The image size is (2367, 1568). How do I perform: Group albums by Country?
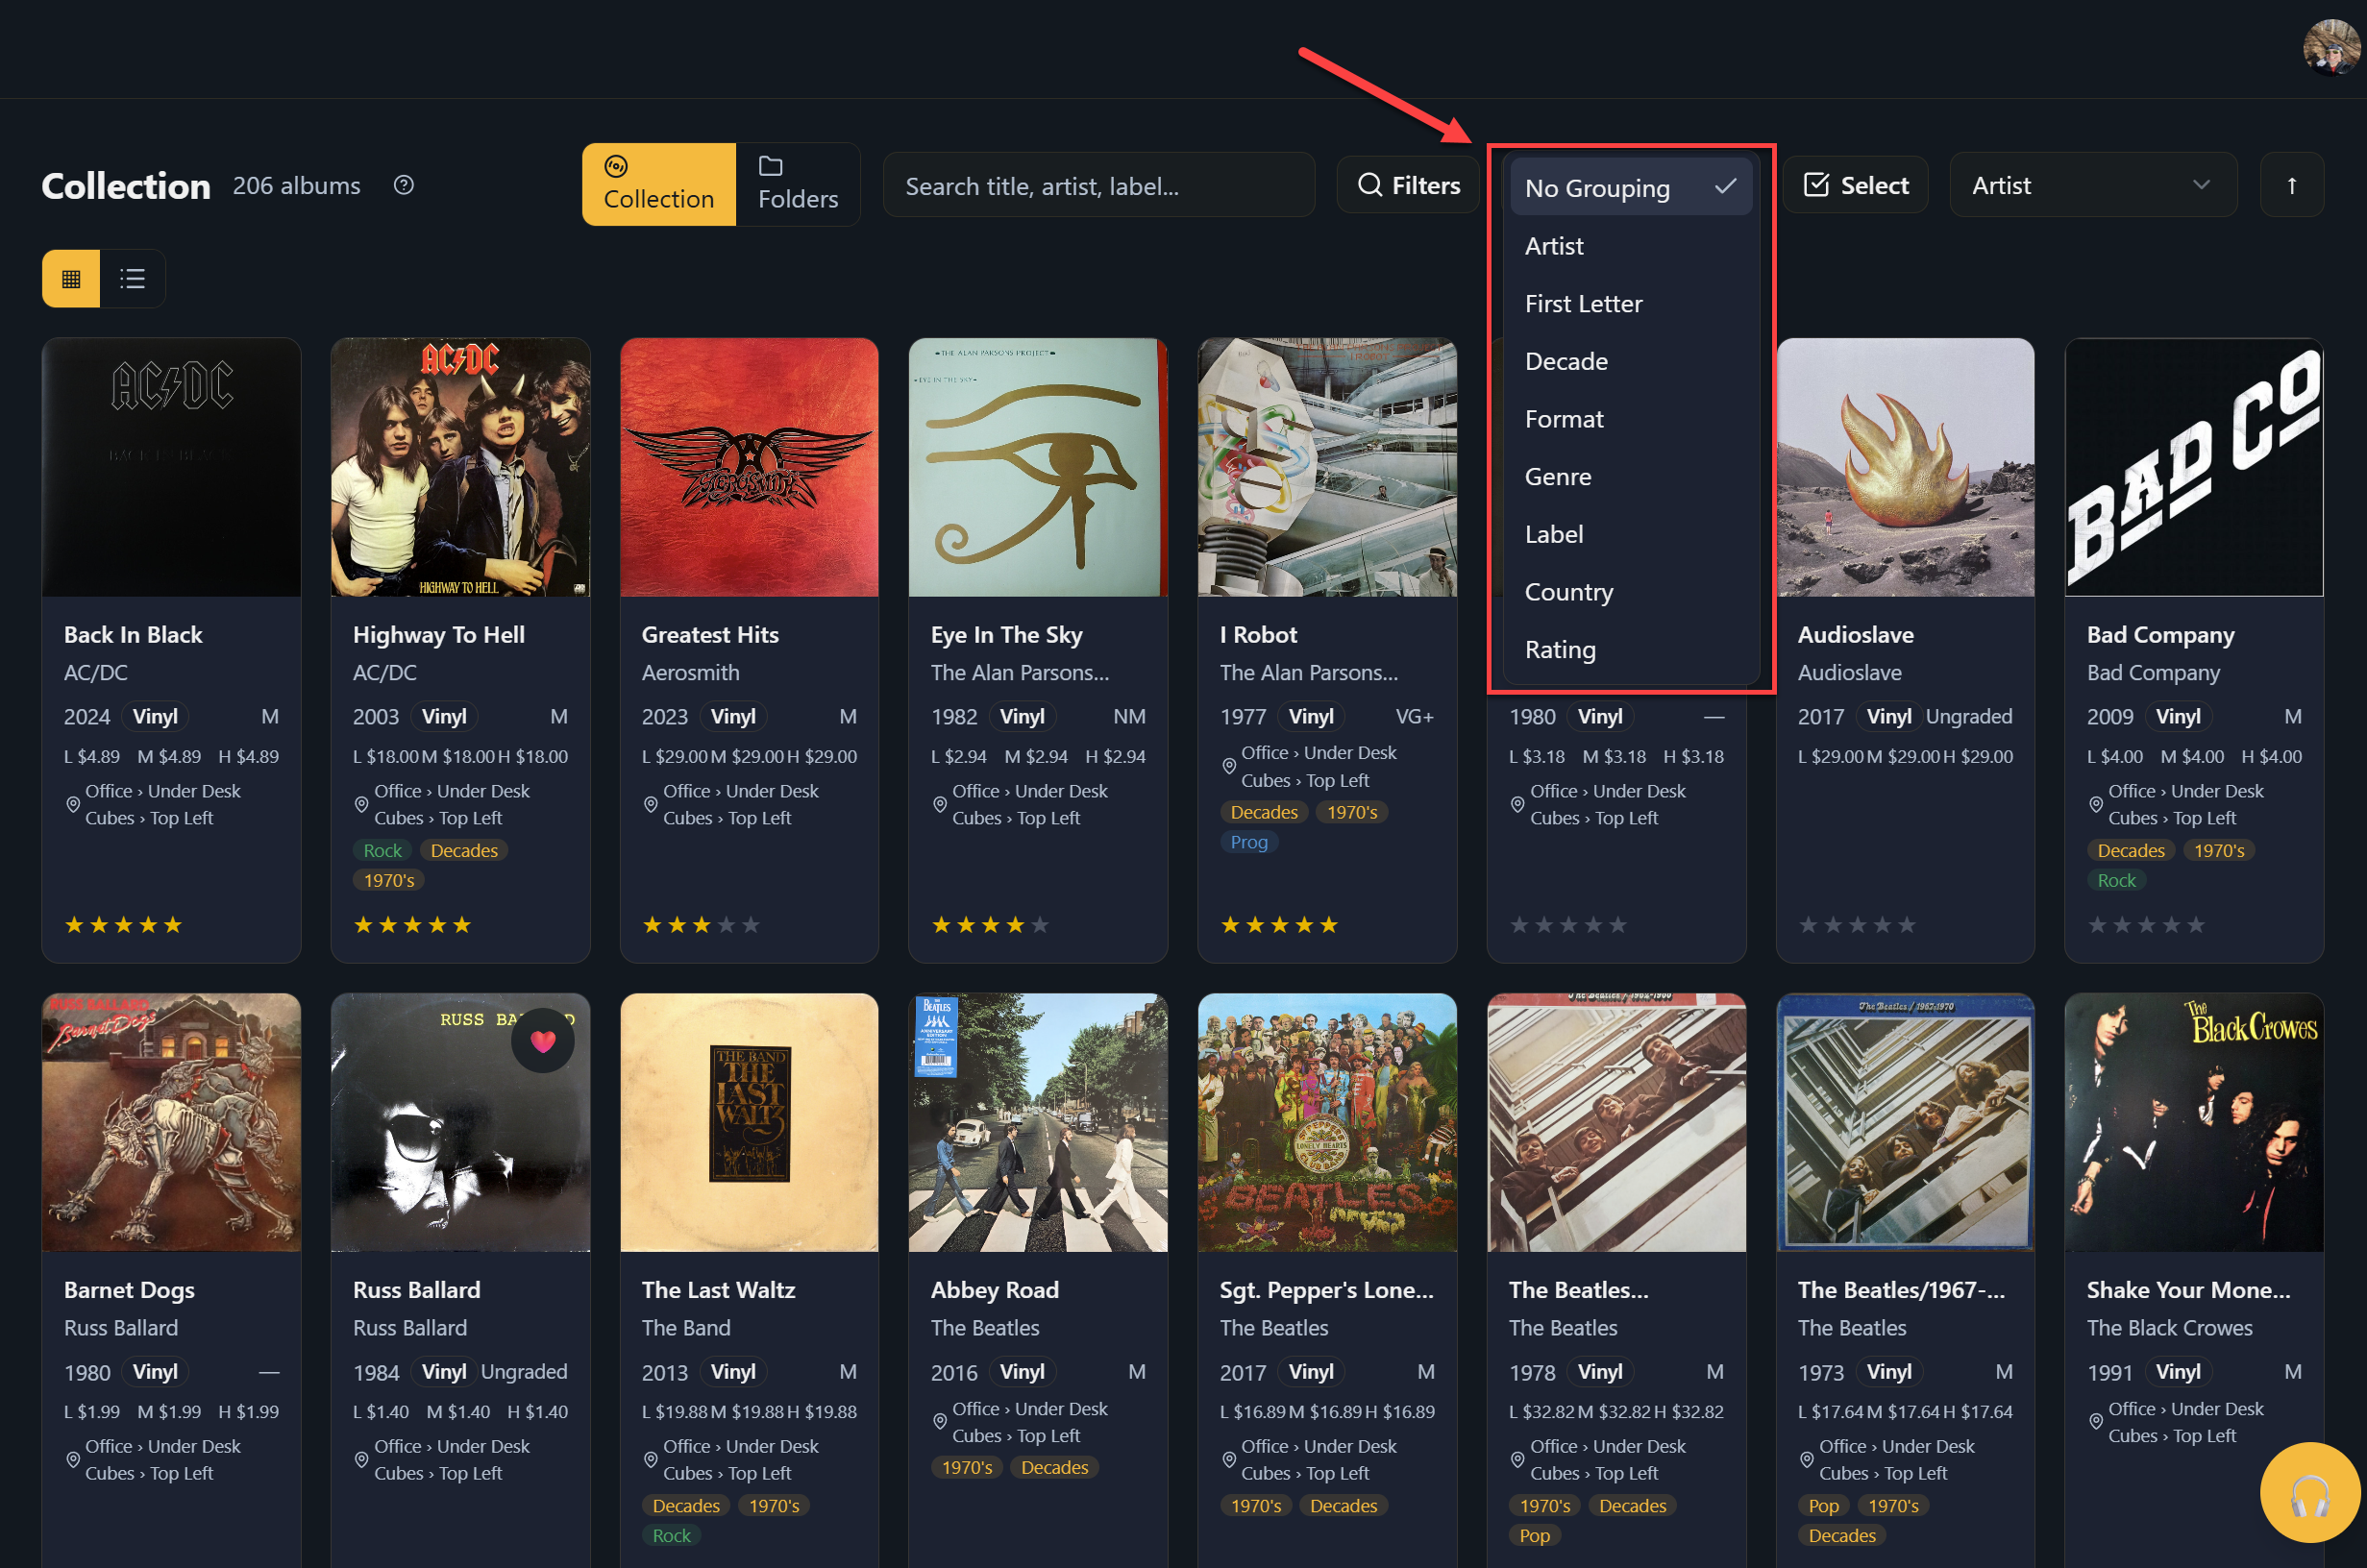point(1631,592)
